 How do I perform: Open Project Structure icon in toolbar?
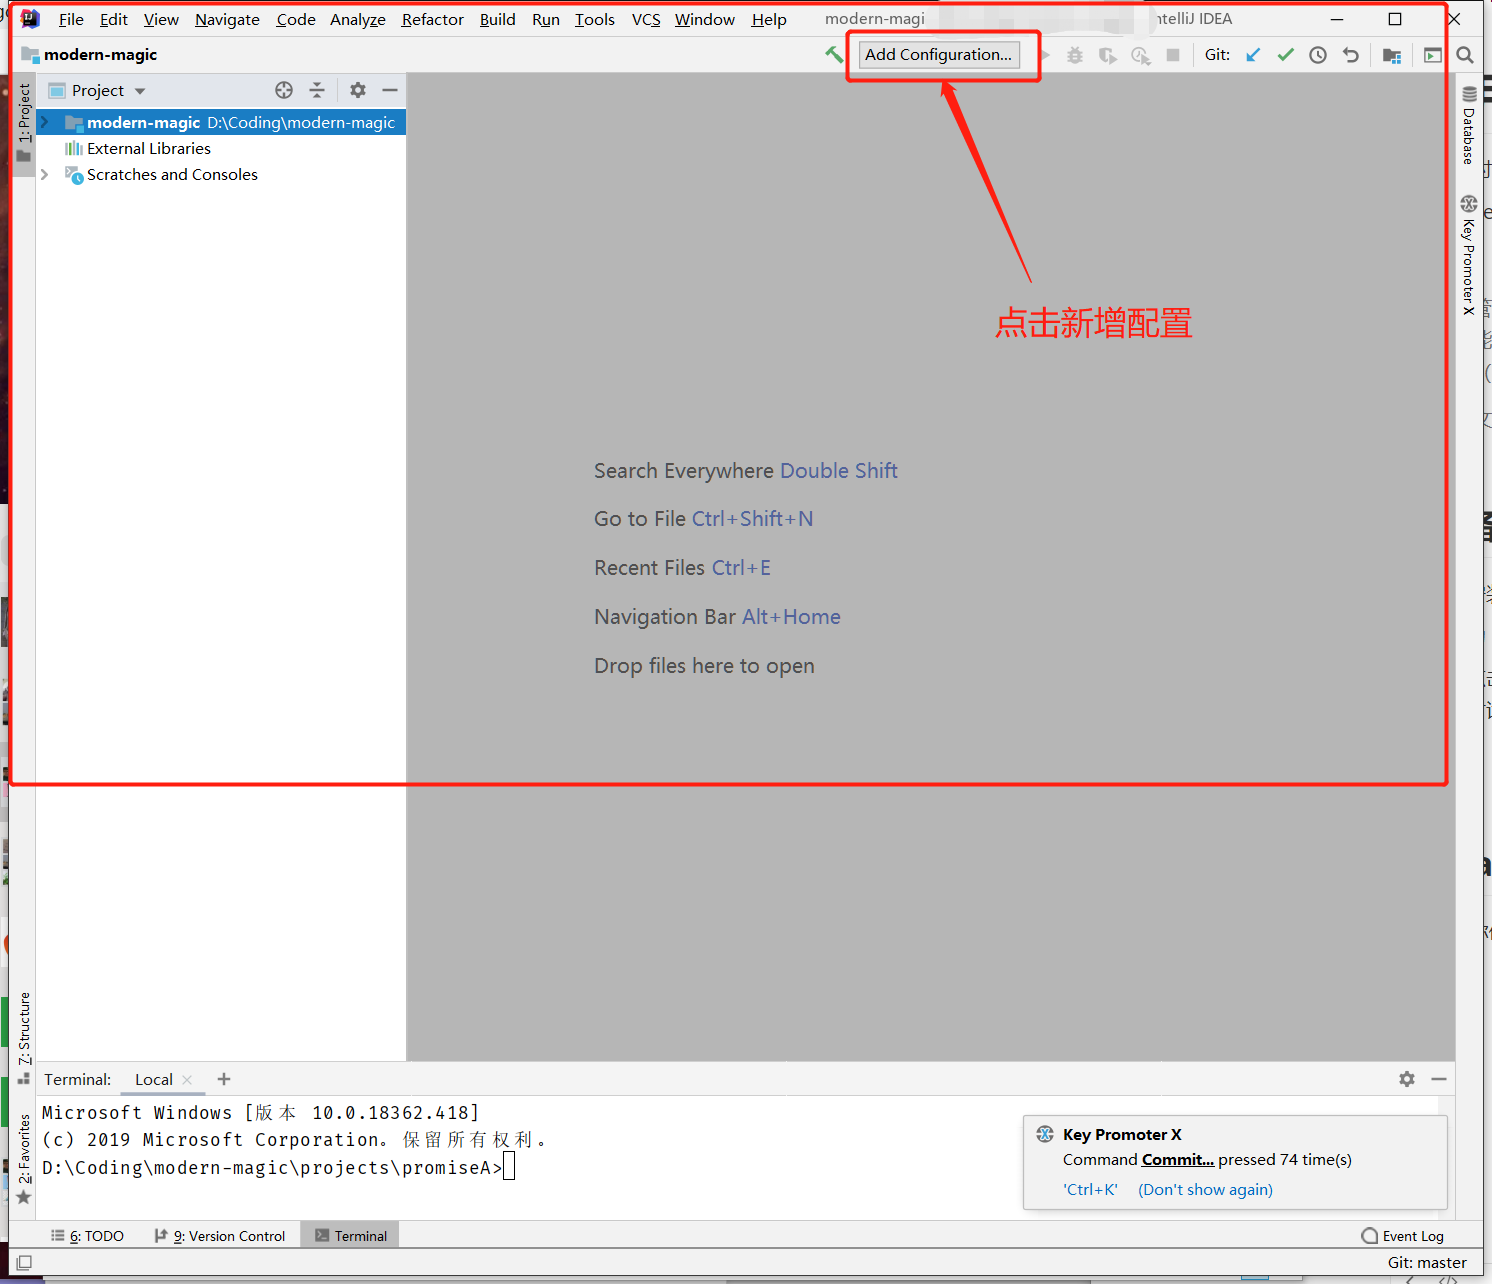[1392, 55]
